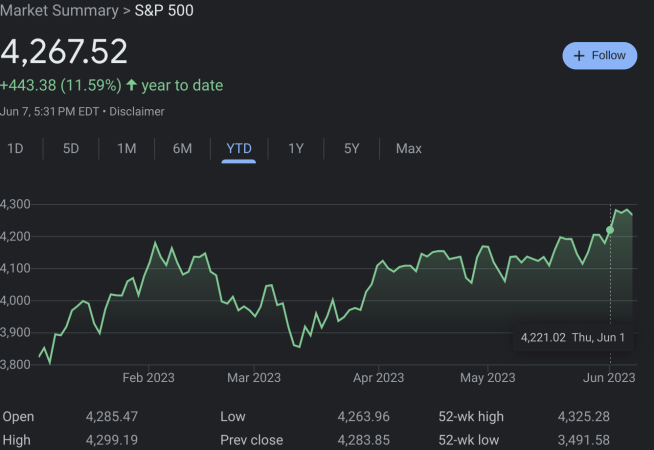The image size is (654, 450).
Task: Click the S&P 500 breadcrumb title
Action: click(164, 10)
